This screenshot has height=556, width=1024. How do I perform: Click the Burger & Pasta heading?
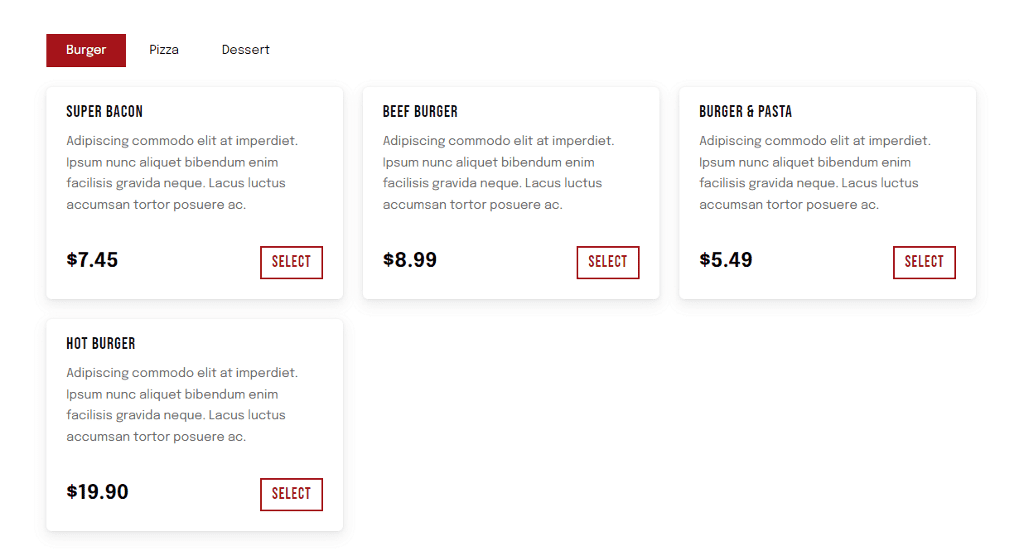745,112
